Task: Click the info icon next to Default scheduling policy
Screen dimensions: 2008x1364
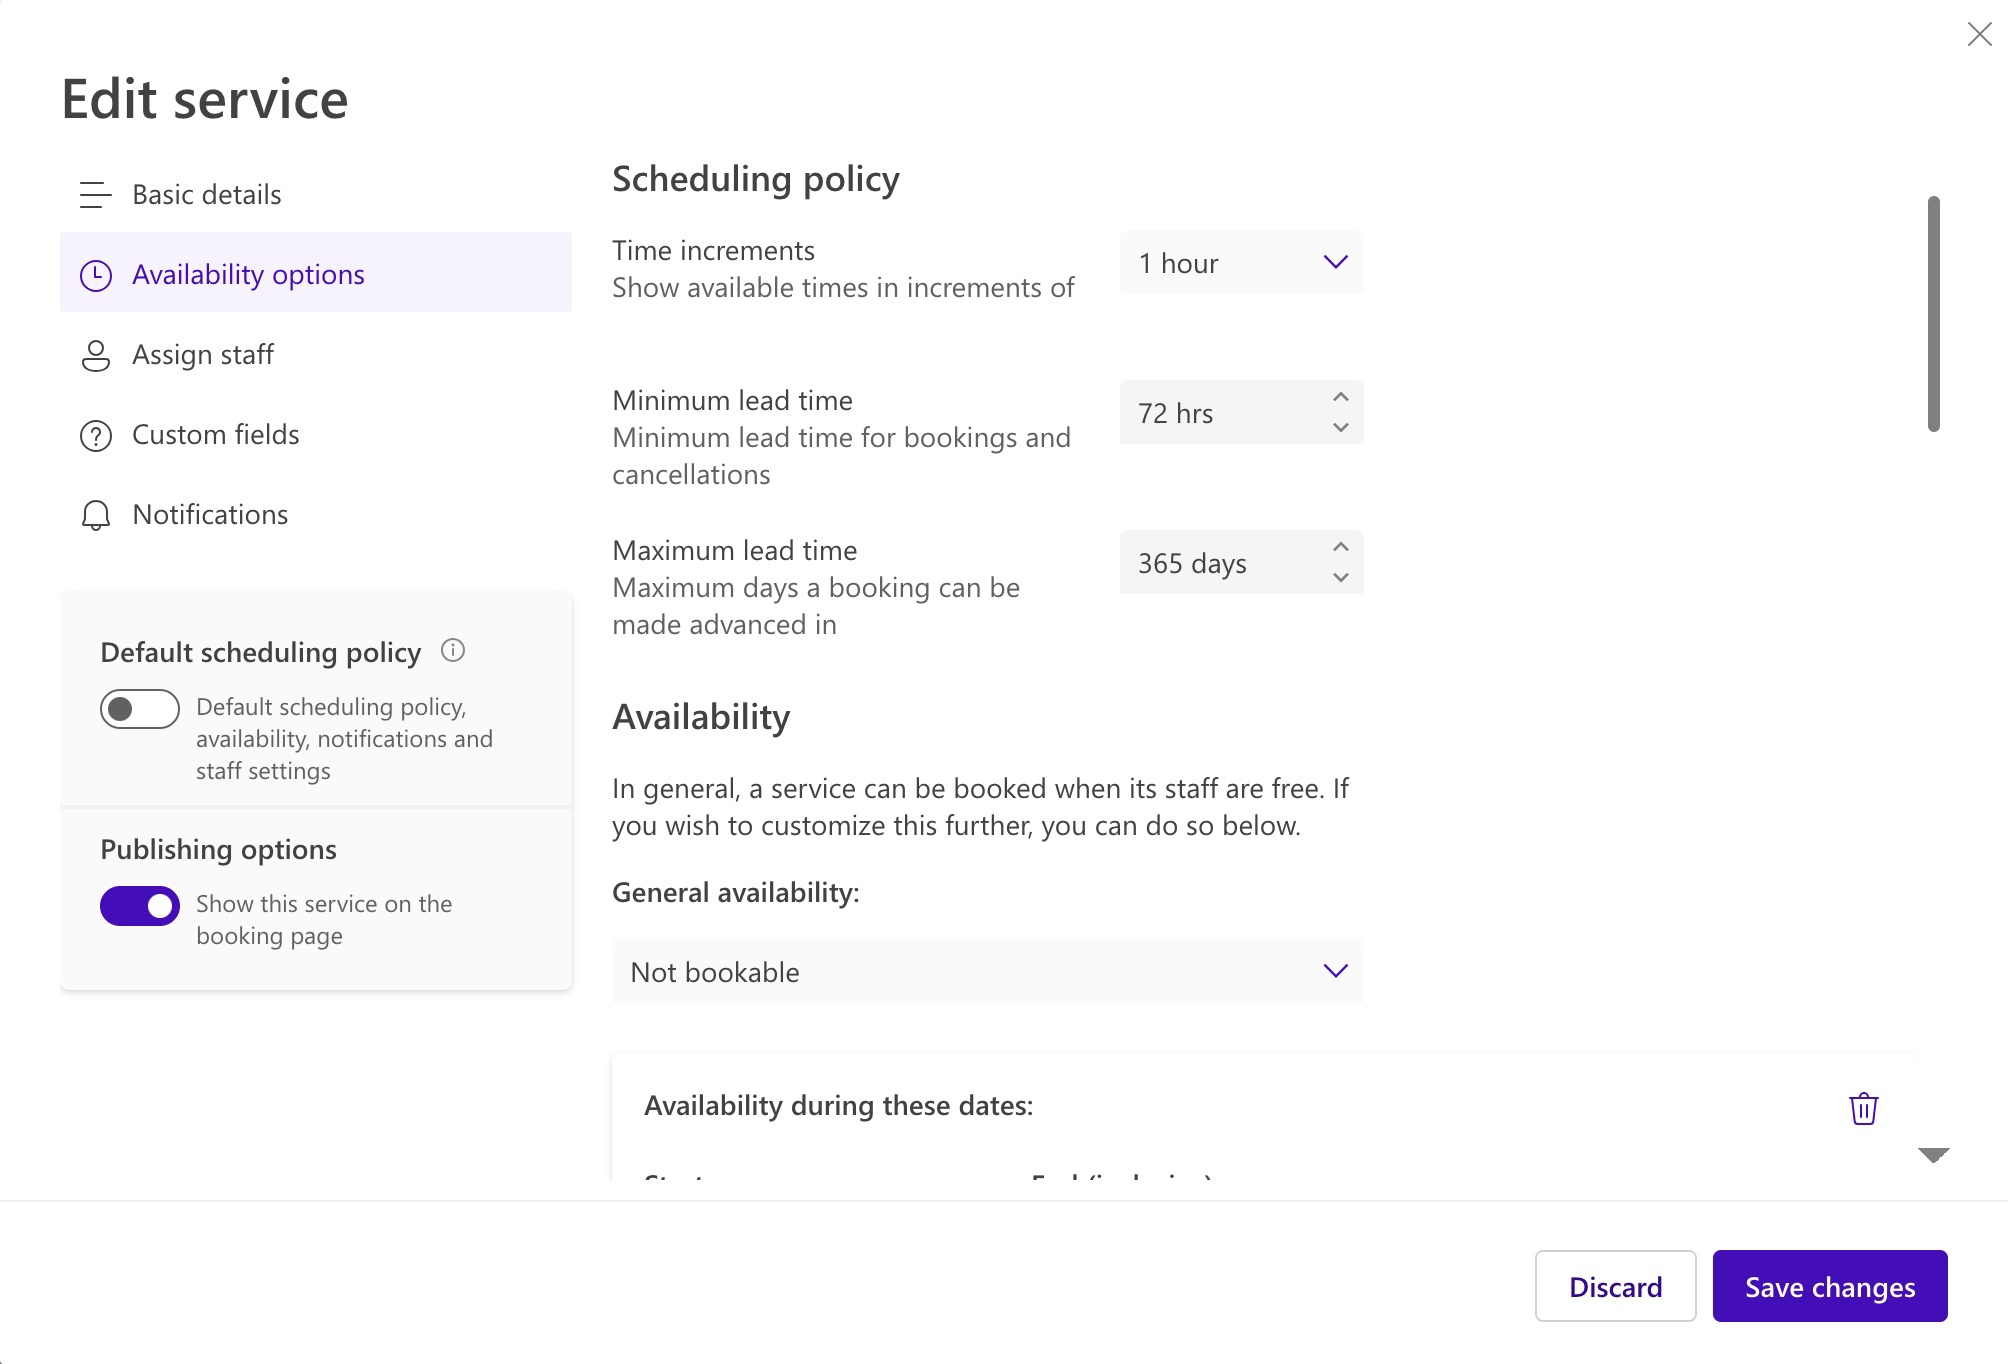Action: click(454, 651)
